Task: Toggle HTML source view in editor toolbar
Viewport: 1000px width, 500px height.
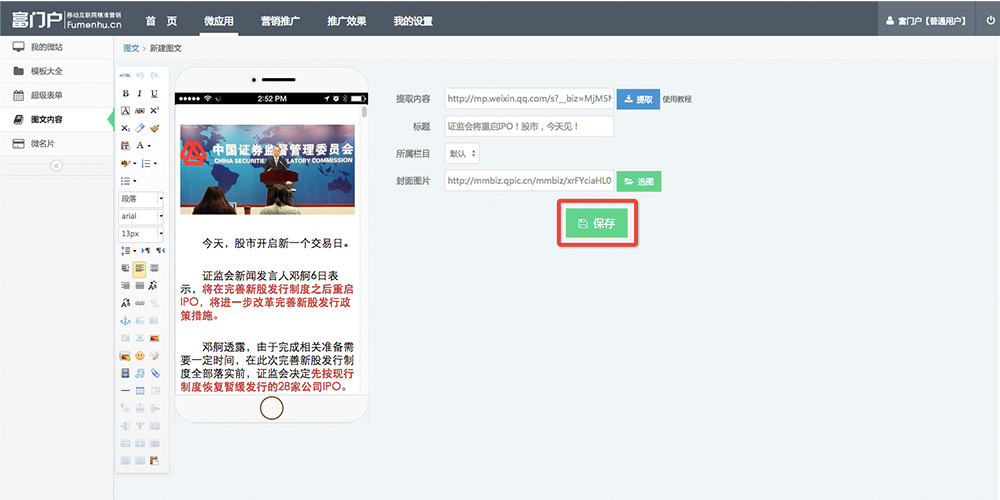Action: point(125,75)
